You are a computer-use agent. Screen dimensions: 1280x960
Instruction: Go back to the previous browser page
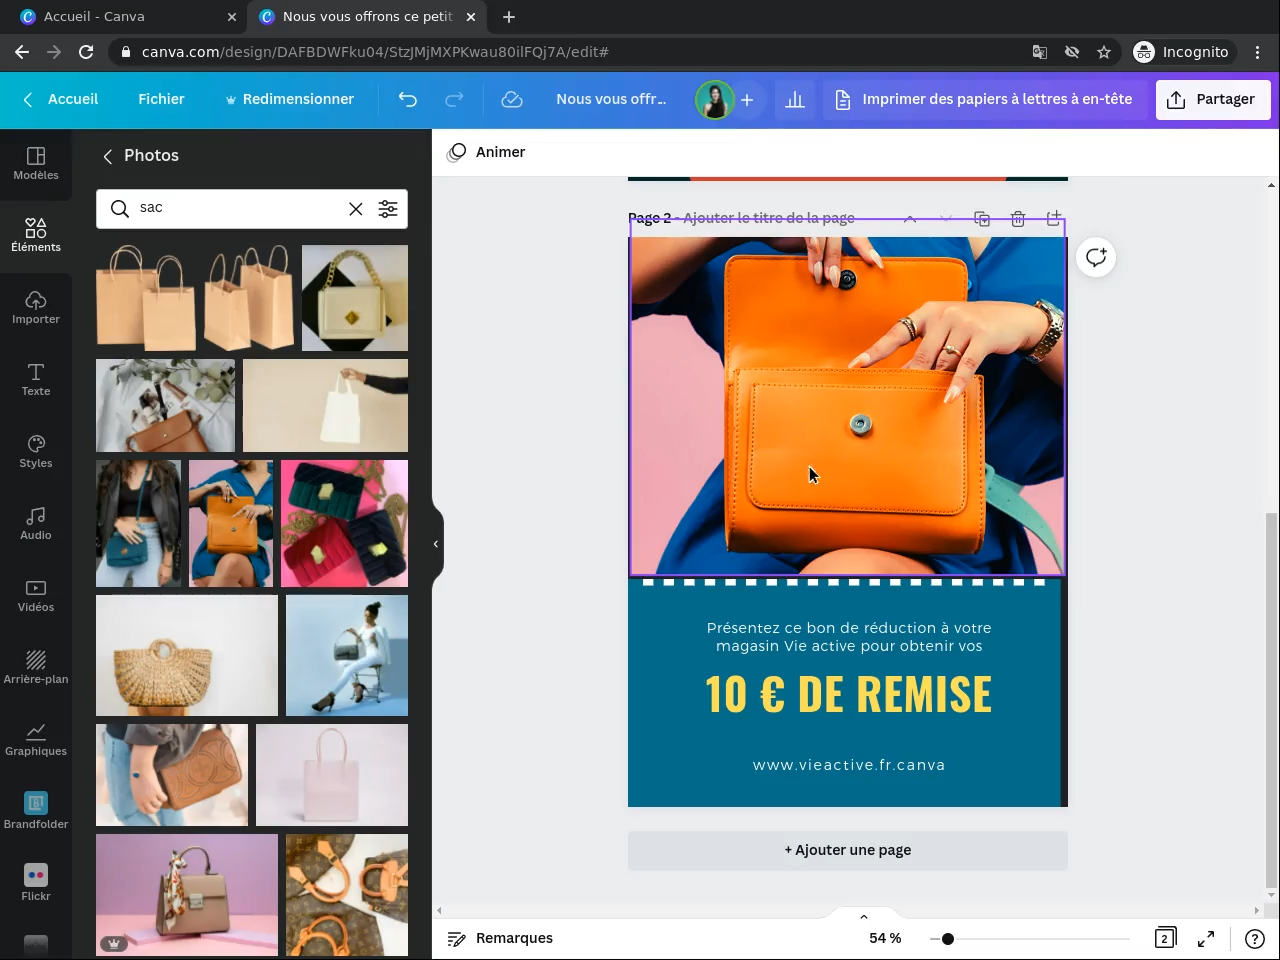pos(22,52)
